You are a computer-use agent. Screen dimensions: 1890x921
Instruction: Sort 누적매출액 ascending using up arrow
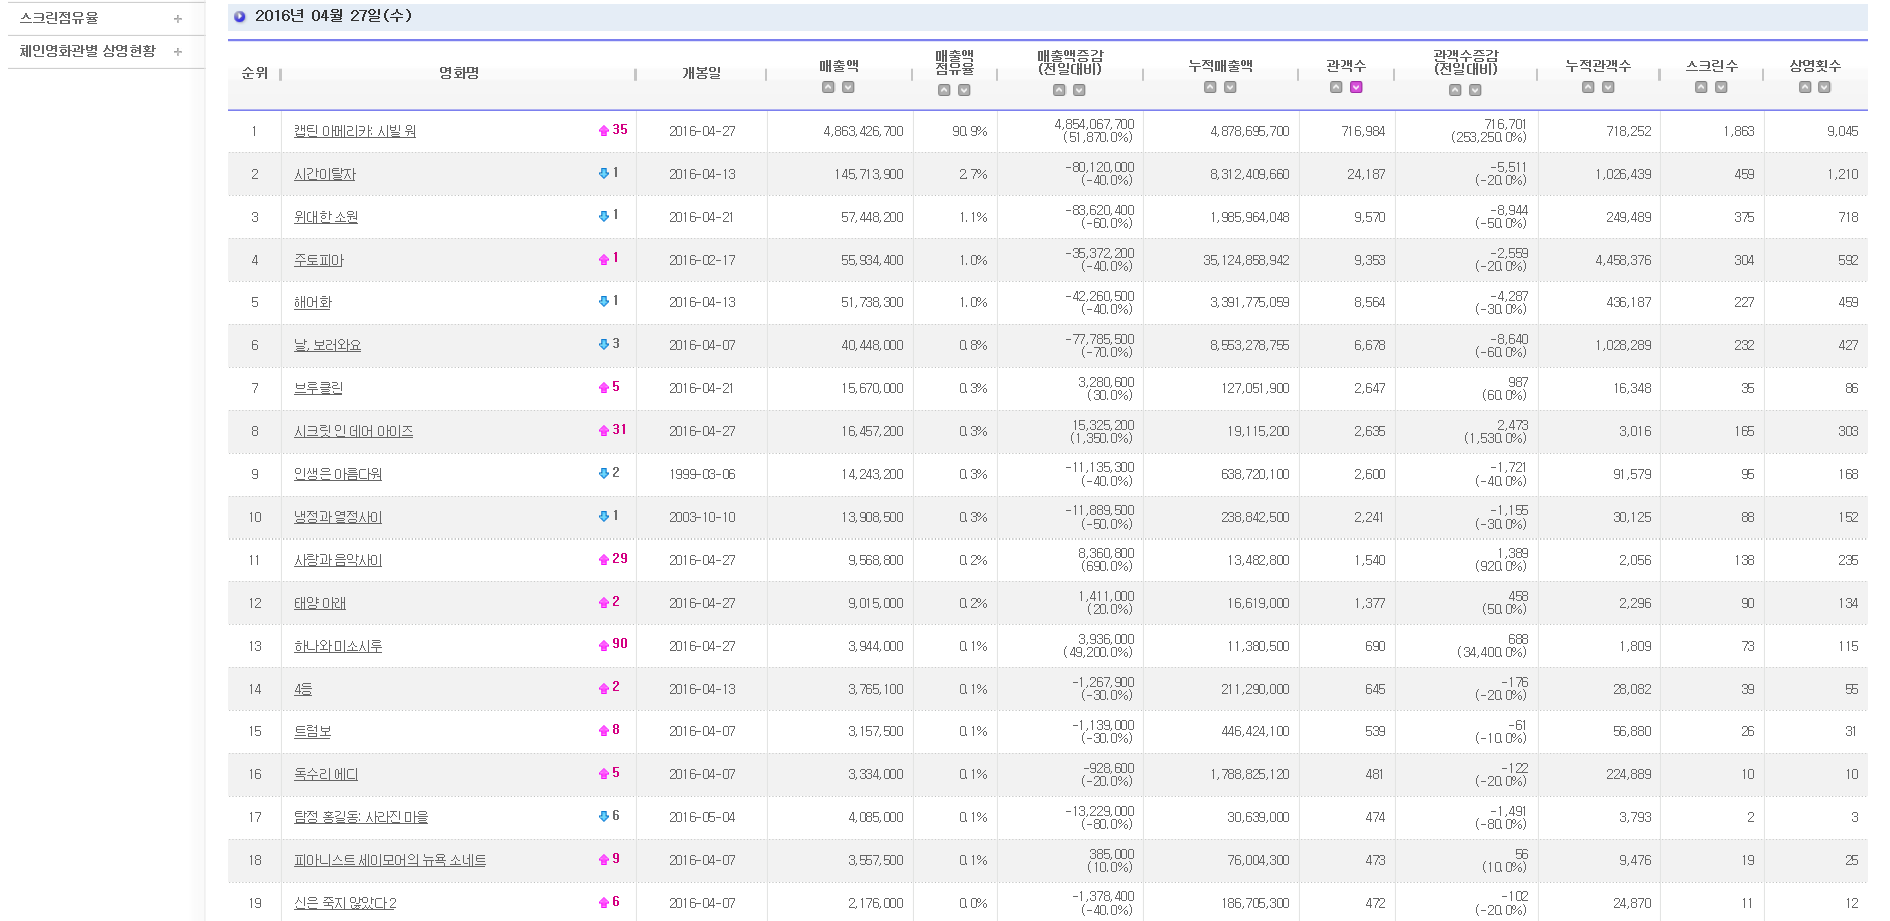[1210, 87]
